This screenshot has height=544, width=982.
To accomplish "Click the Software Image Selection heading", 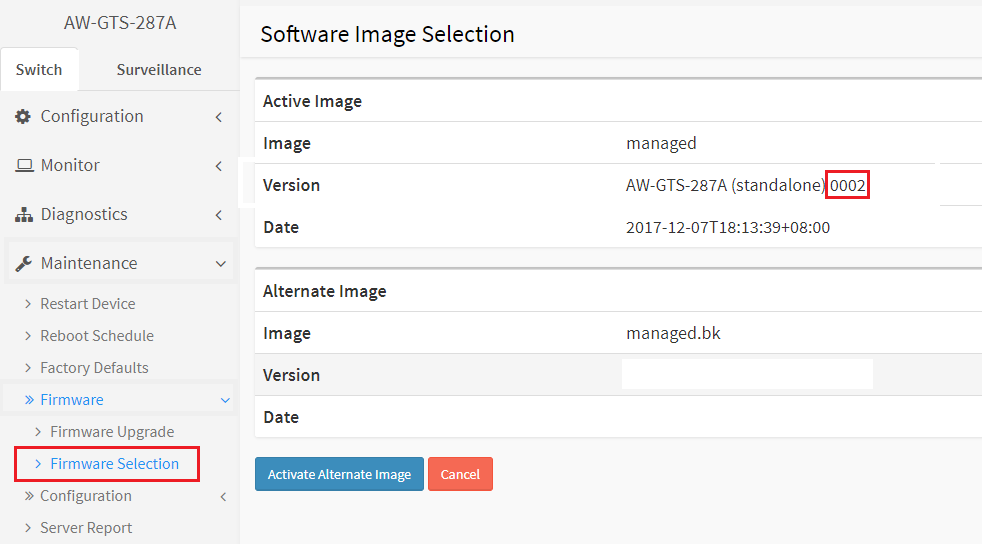I will point(387,34).
